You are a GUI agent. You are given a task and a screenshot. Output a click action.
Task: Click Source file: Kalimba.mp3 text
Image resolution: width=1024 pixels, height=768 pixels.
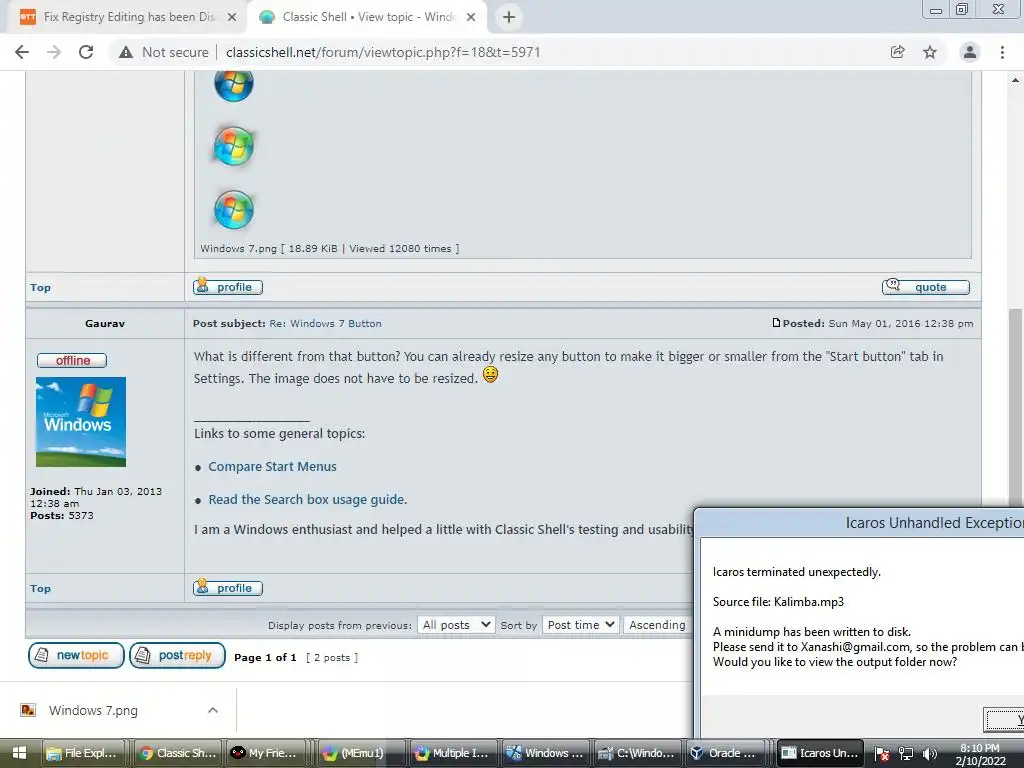point(778,601)
